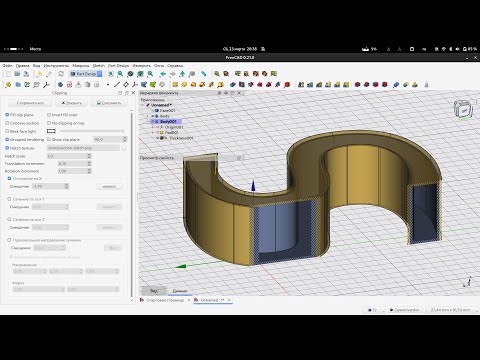This screenshot has width=480, height=360.
Task: Open the Part Design menu
Action: tap(118, 66)
